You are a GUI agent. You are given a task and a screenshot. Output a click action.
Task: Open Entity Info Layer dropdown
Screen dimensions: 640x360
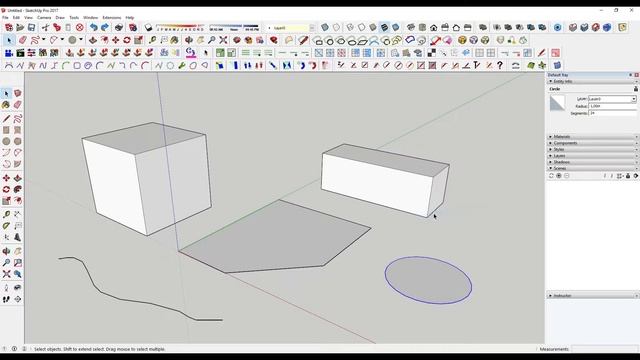634,99
